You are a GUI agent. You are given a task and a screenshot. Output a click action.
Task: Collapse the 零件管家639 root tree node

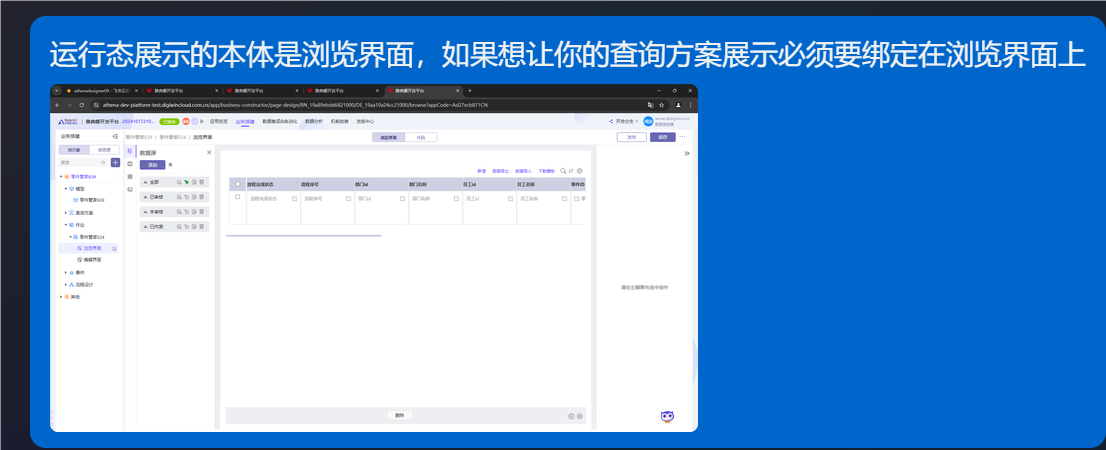[61, 176]
